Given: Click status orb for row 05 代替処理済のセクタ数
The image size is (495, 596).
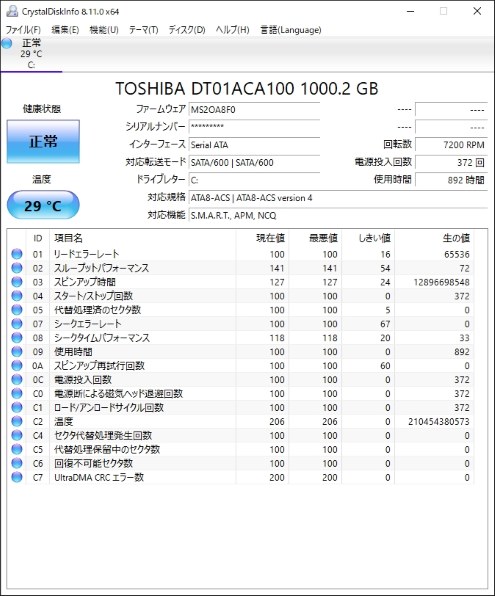Looking at the screenshot, I should coord(17,310).
